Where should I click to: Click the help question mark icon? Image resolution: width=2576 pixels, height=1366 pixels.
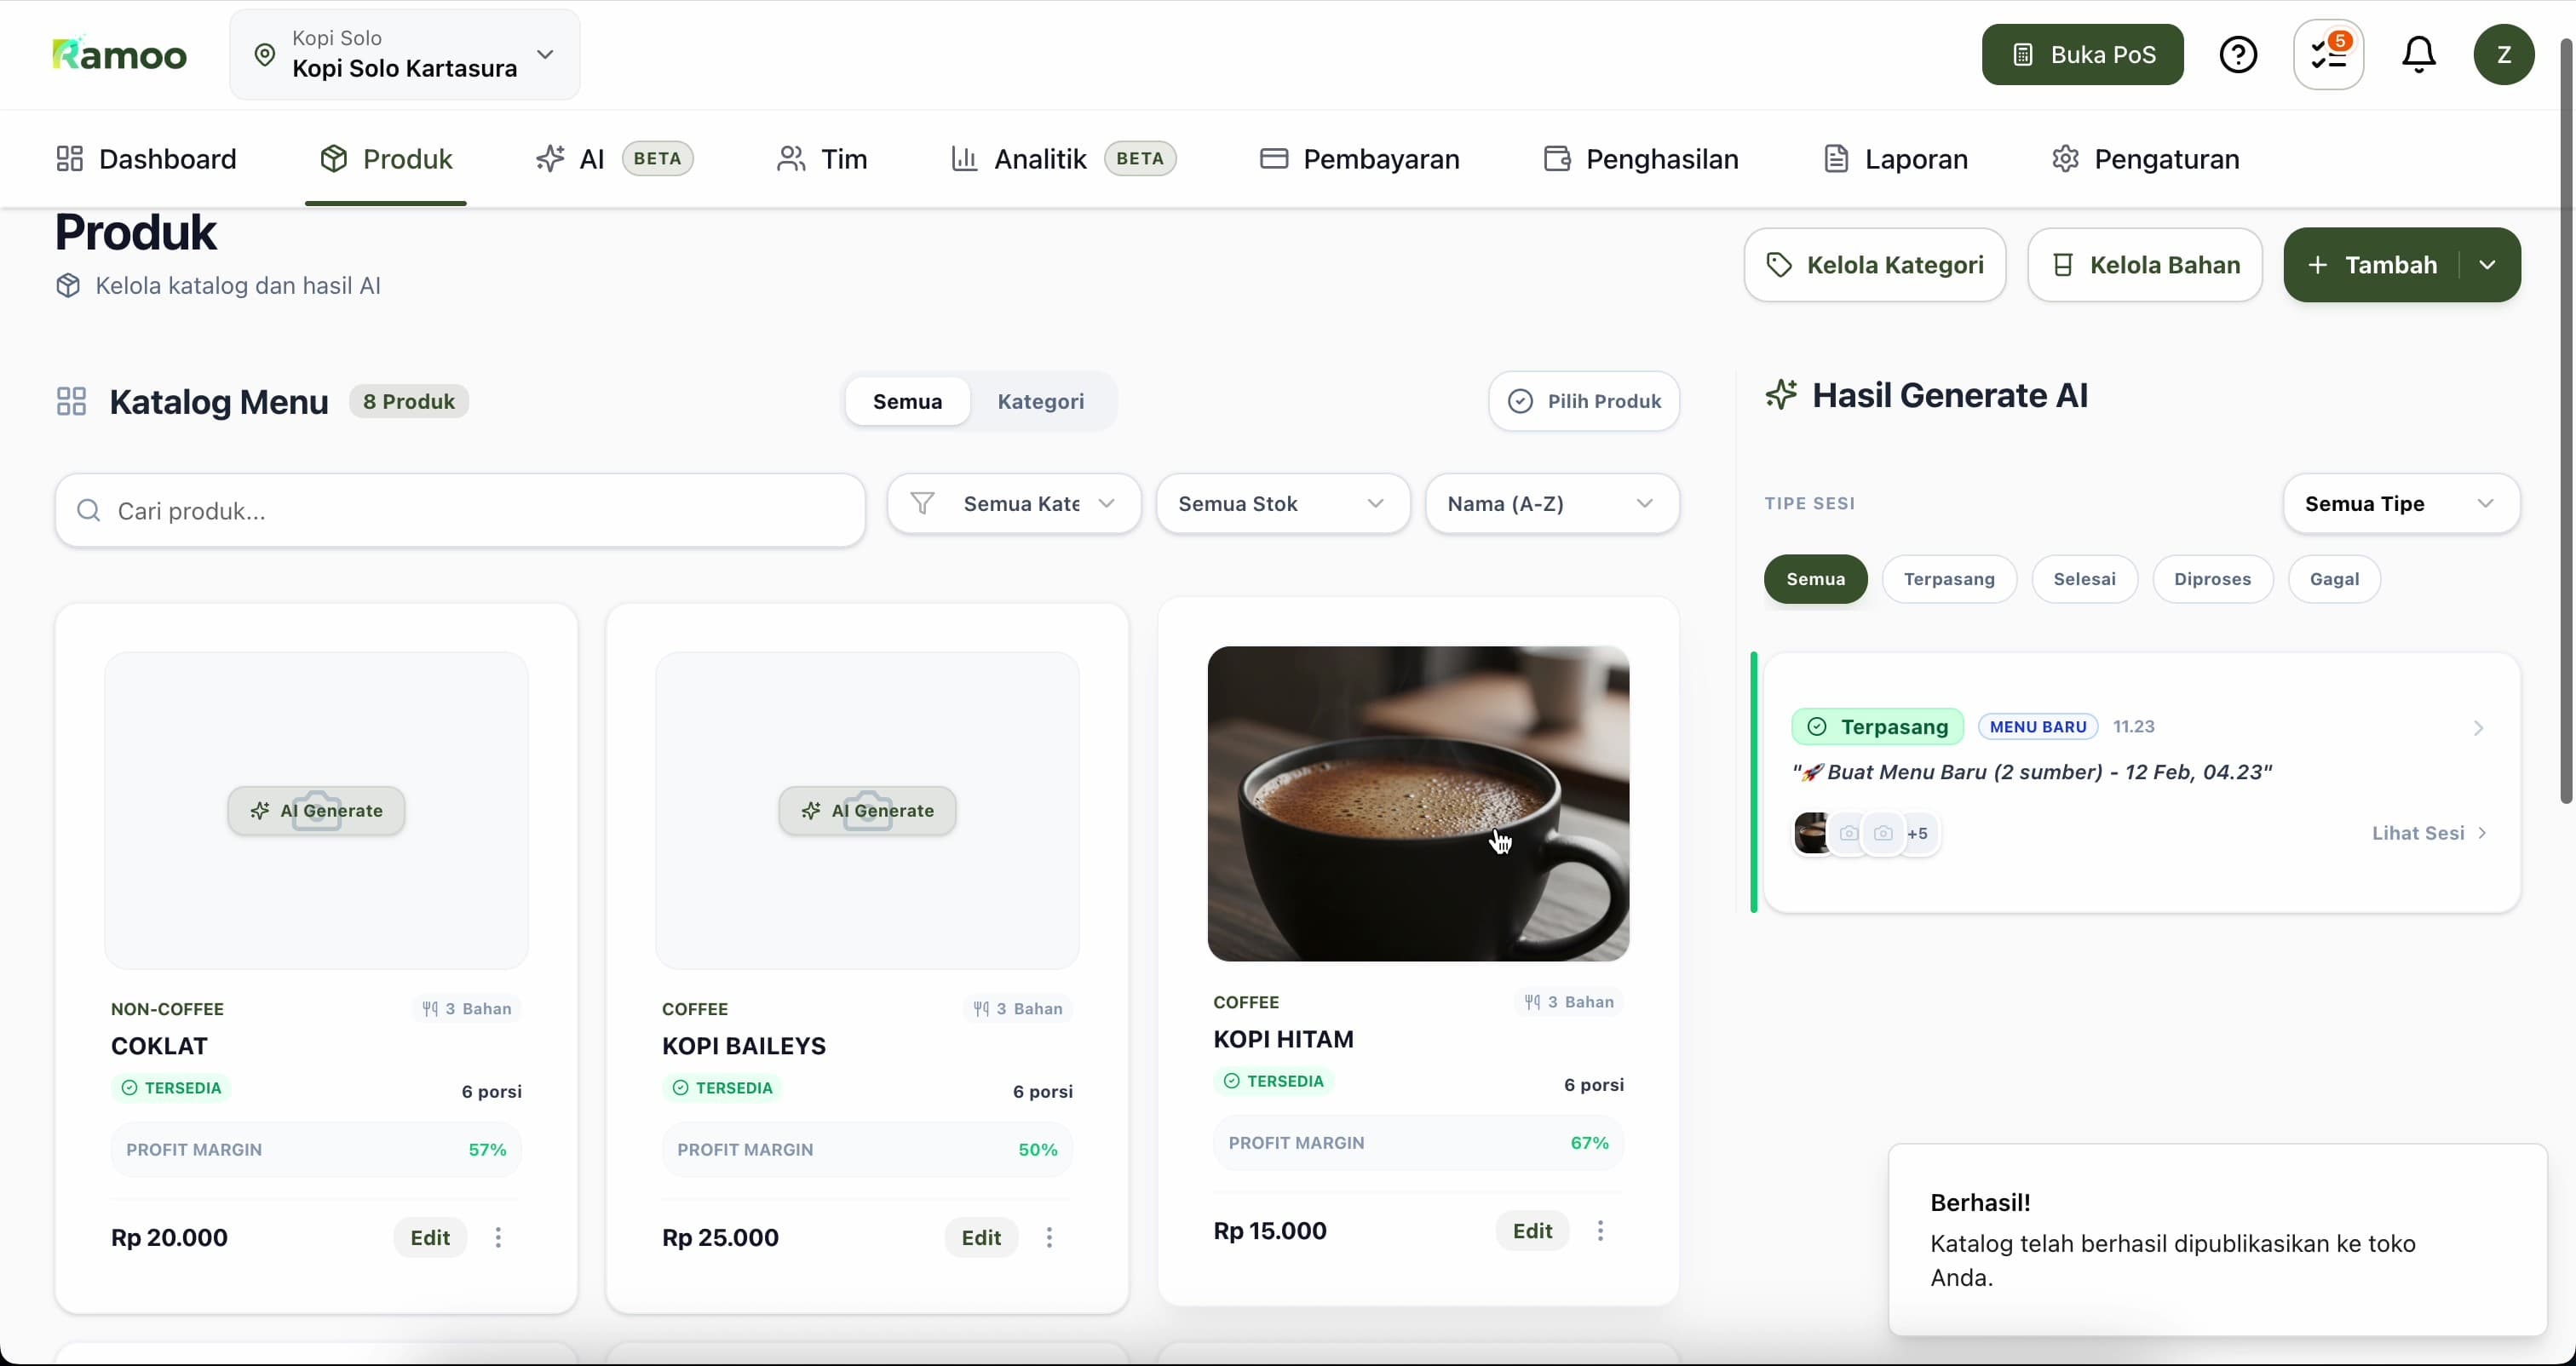click(2238, 55)
